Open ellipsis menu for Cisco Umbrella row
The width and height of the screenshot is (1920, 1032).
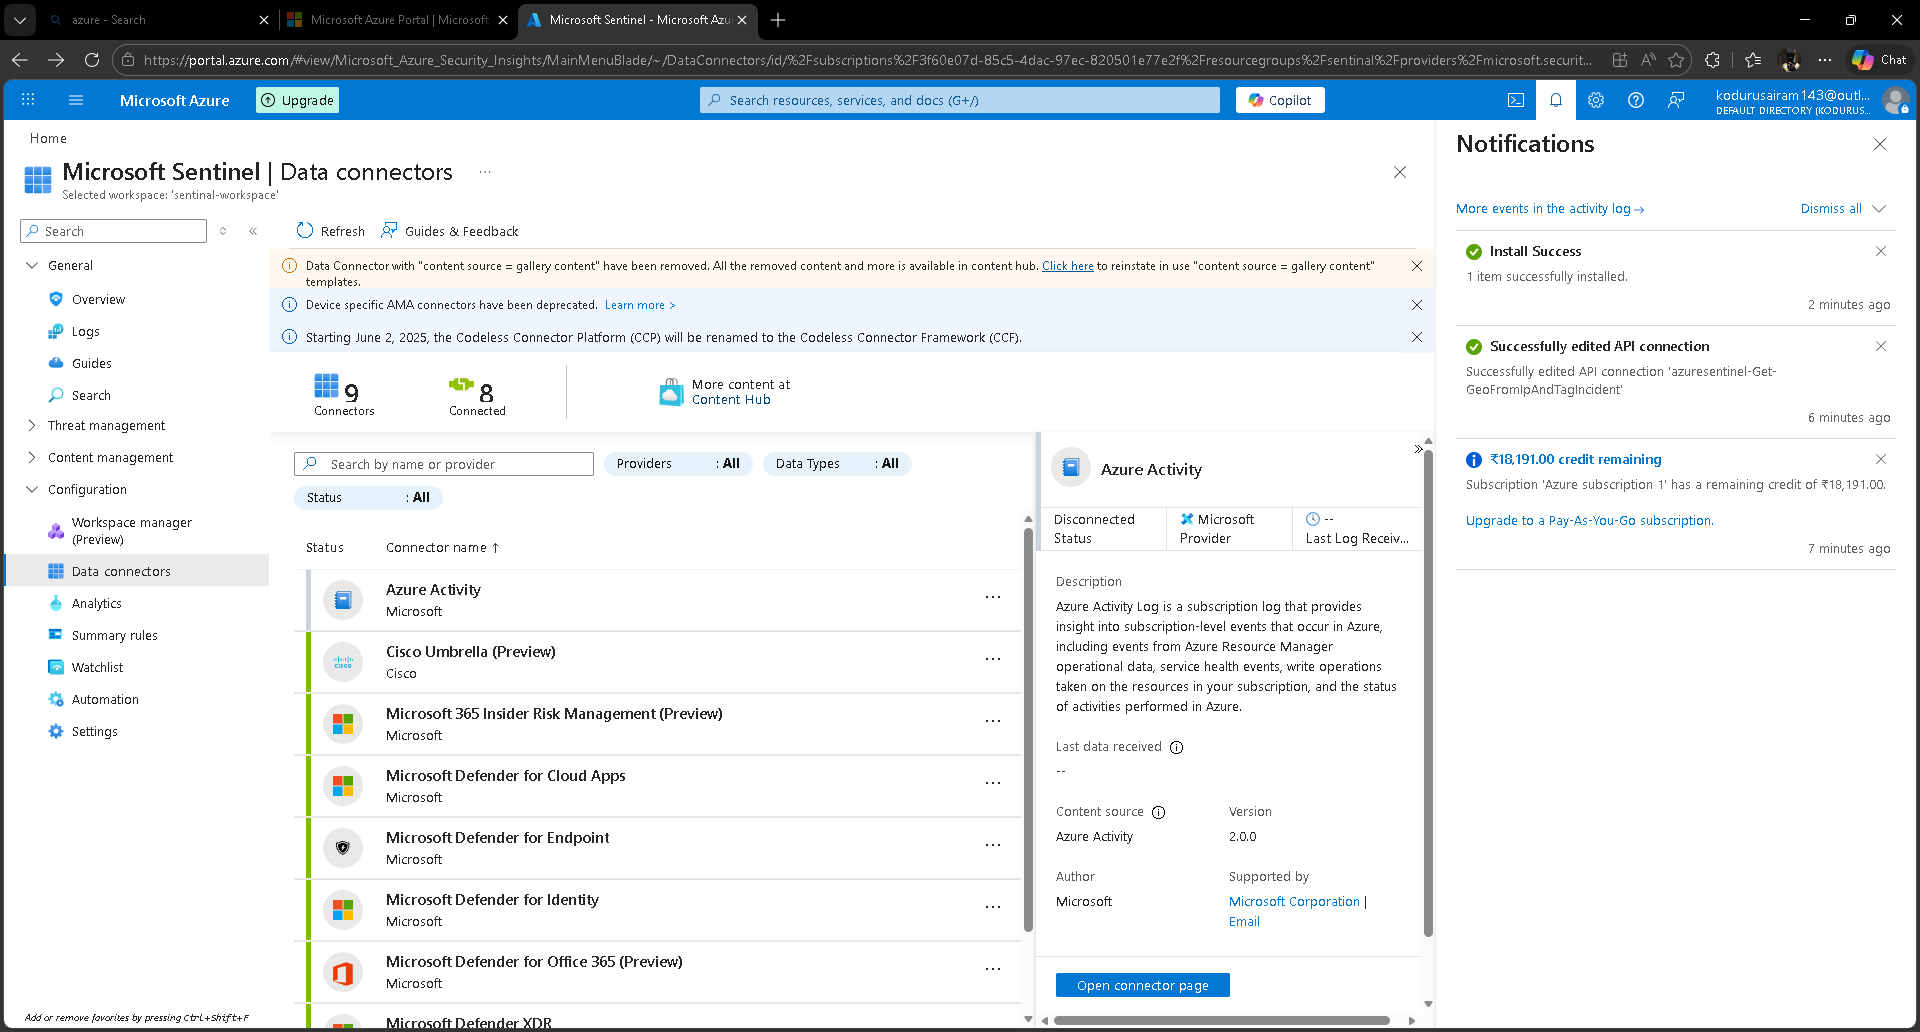click(992, 660)
